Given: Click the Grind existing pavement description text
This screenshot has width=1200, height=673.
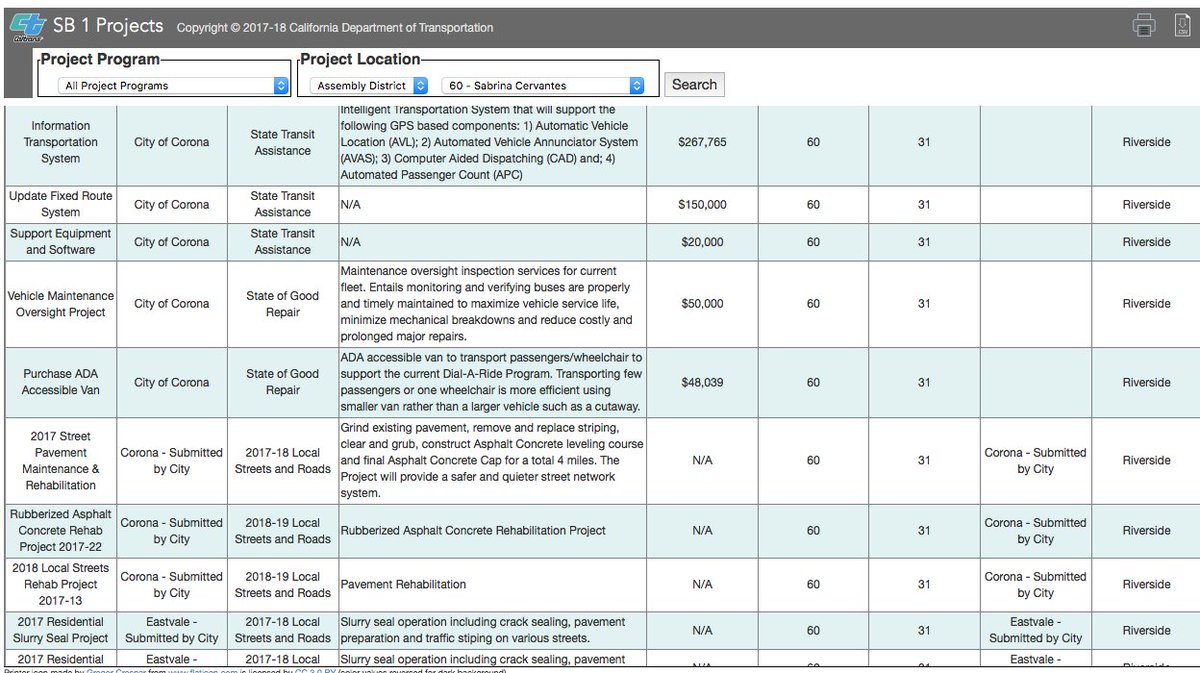Looking at the screenshot, I should (x=492, y=461).
